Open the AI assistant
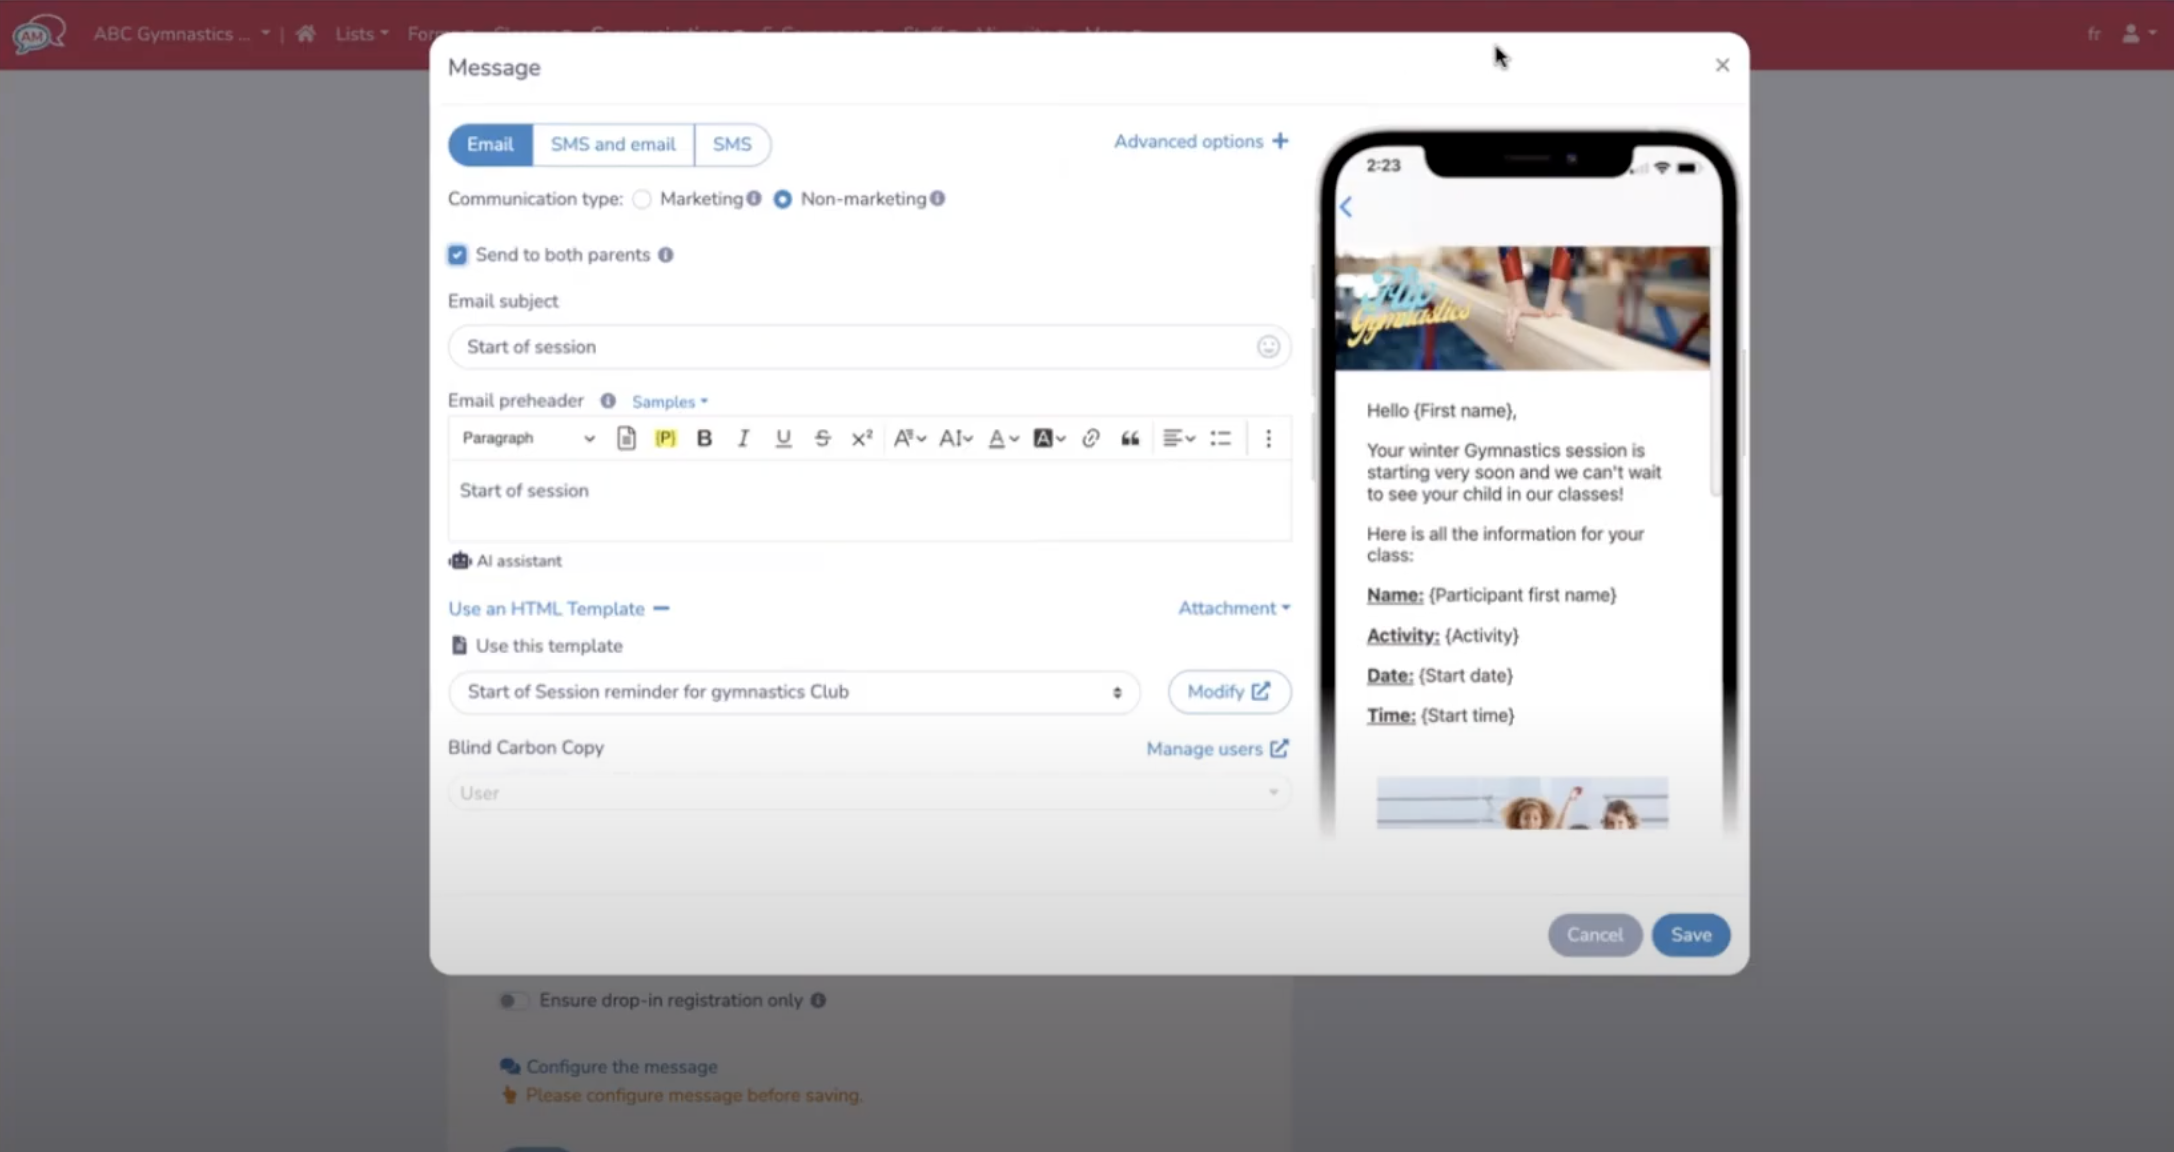 click(505, 560)
